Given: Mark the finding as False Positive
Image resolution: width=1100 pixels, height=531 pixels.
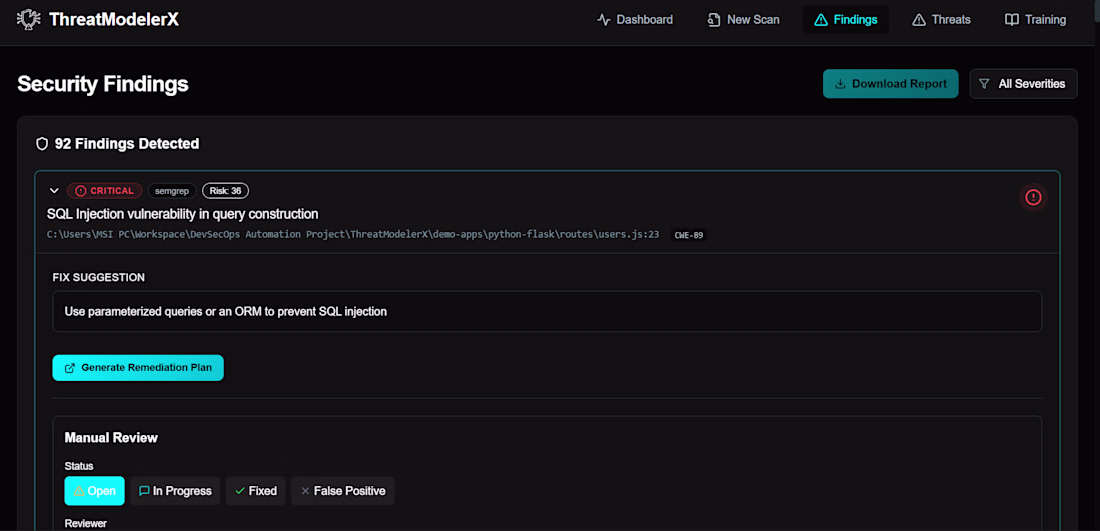Looking at the screenshot, I should (x=342, y=491).
